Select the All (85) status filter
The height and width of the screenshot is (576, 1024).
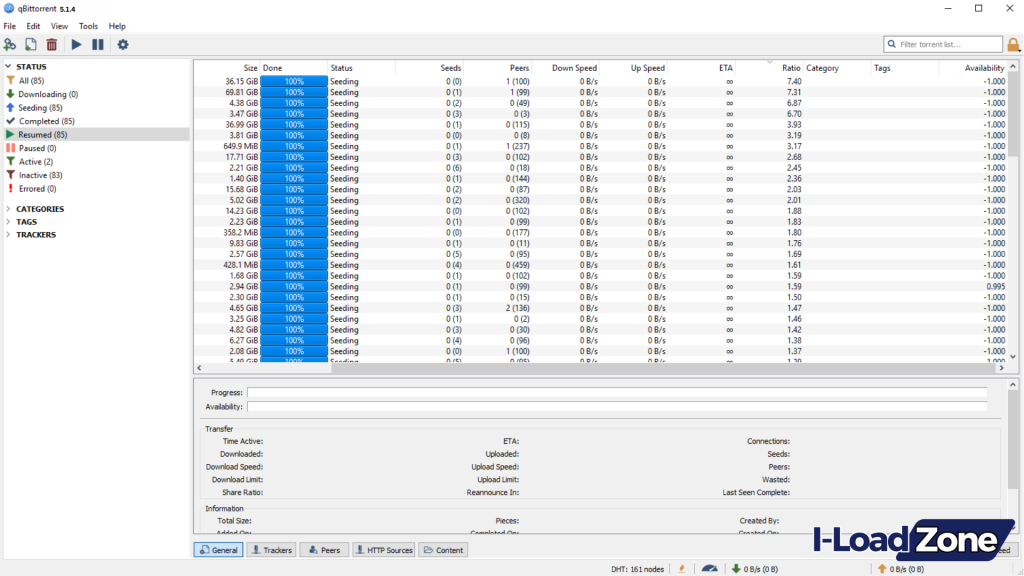tap(31, 81)
